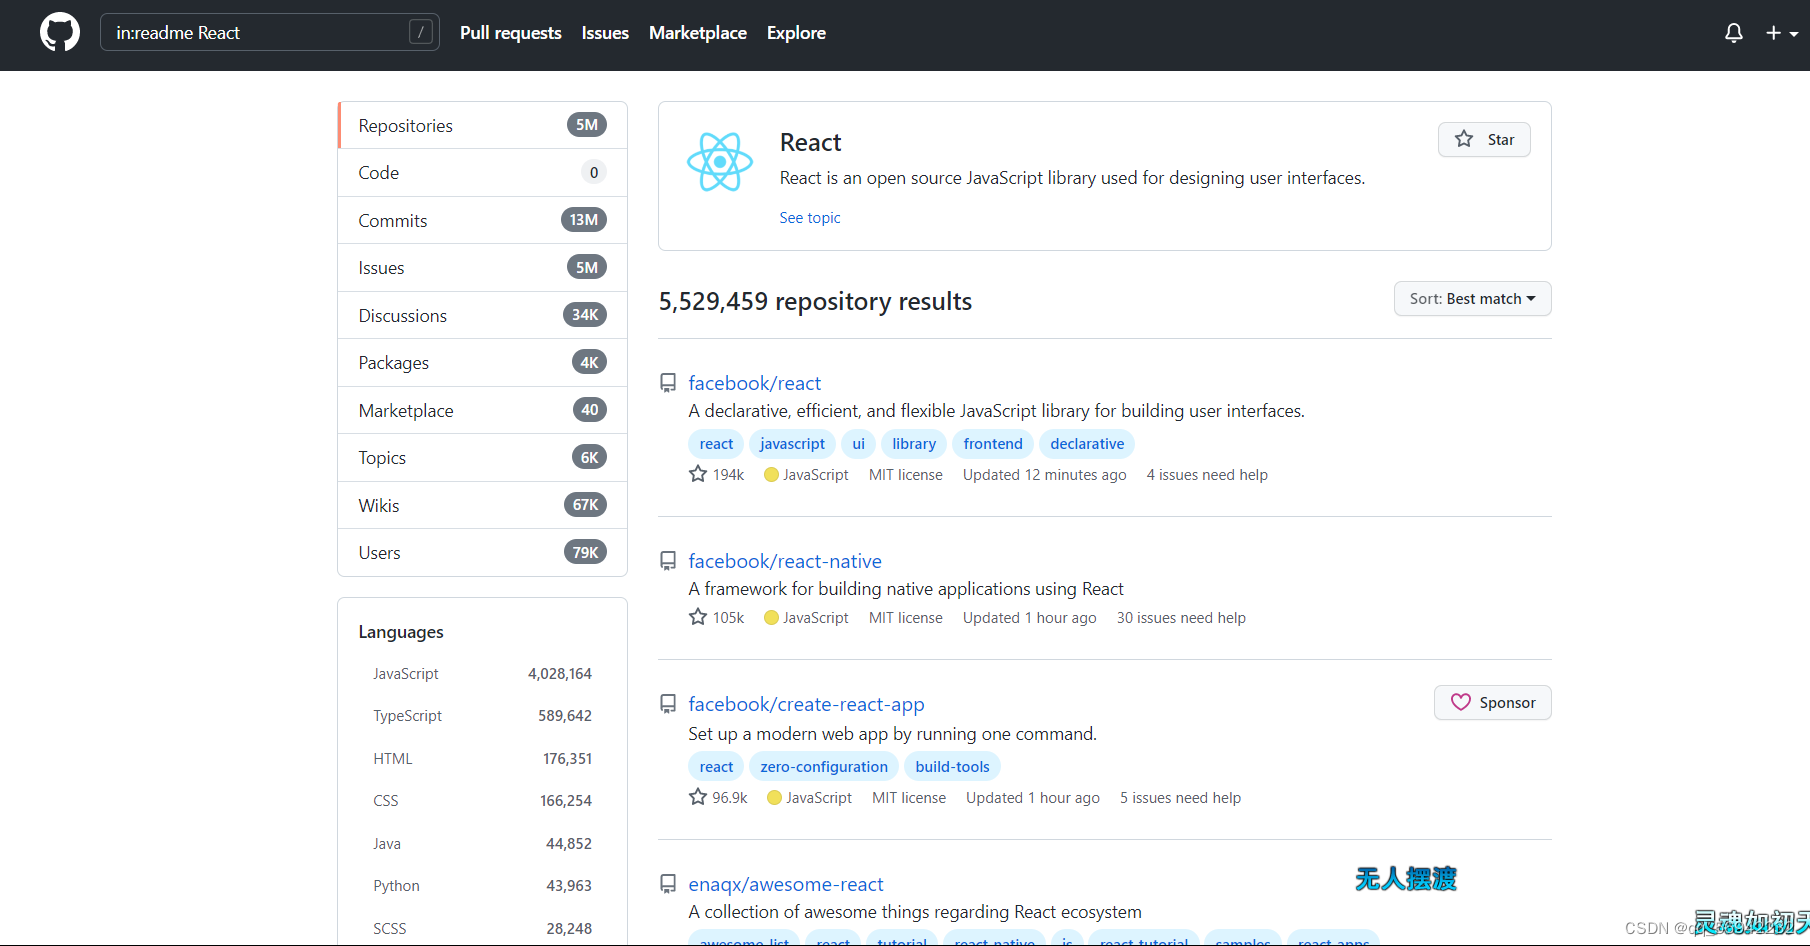This screenshot has width=1810, height=946.
Task: Click "5,529,459 repository results" heading
Action: [815, 302]
